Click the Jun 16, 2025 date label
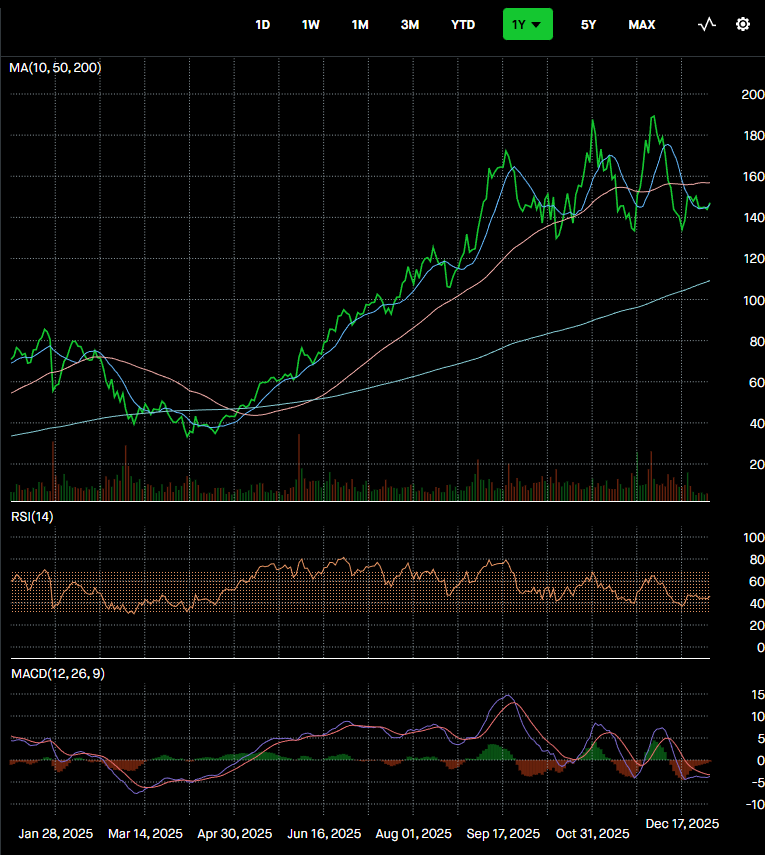The width and height of the screenshot is (765, 855). tap(324, 834)
